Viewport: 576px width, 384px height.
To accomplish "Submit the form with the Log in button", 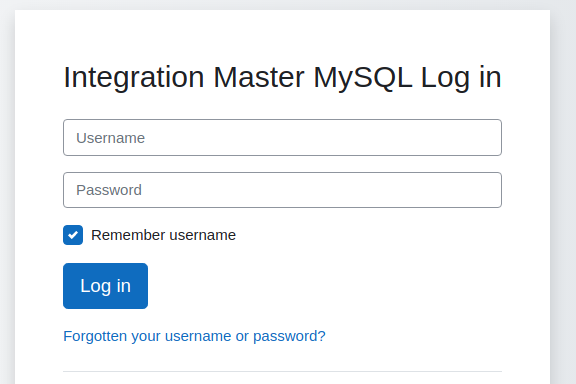I will coord(105,286).
